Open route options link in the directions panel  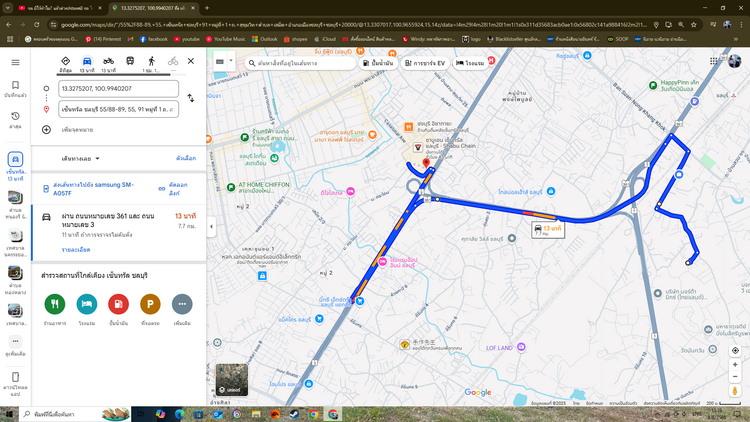[x=186, y=158]
